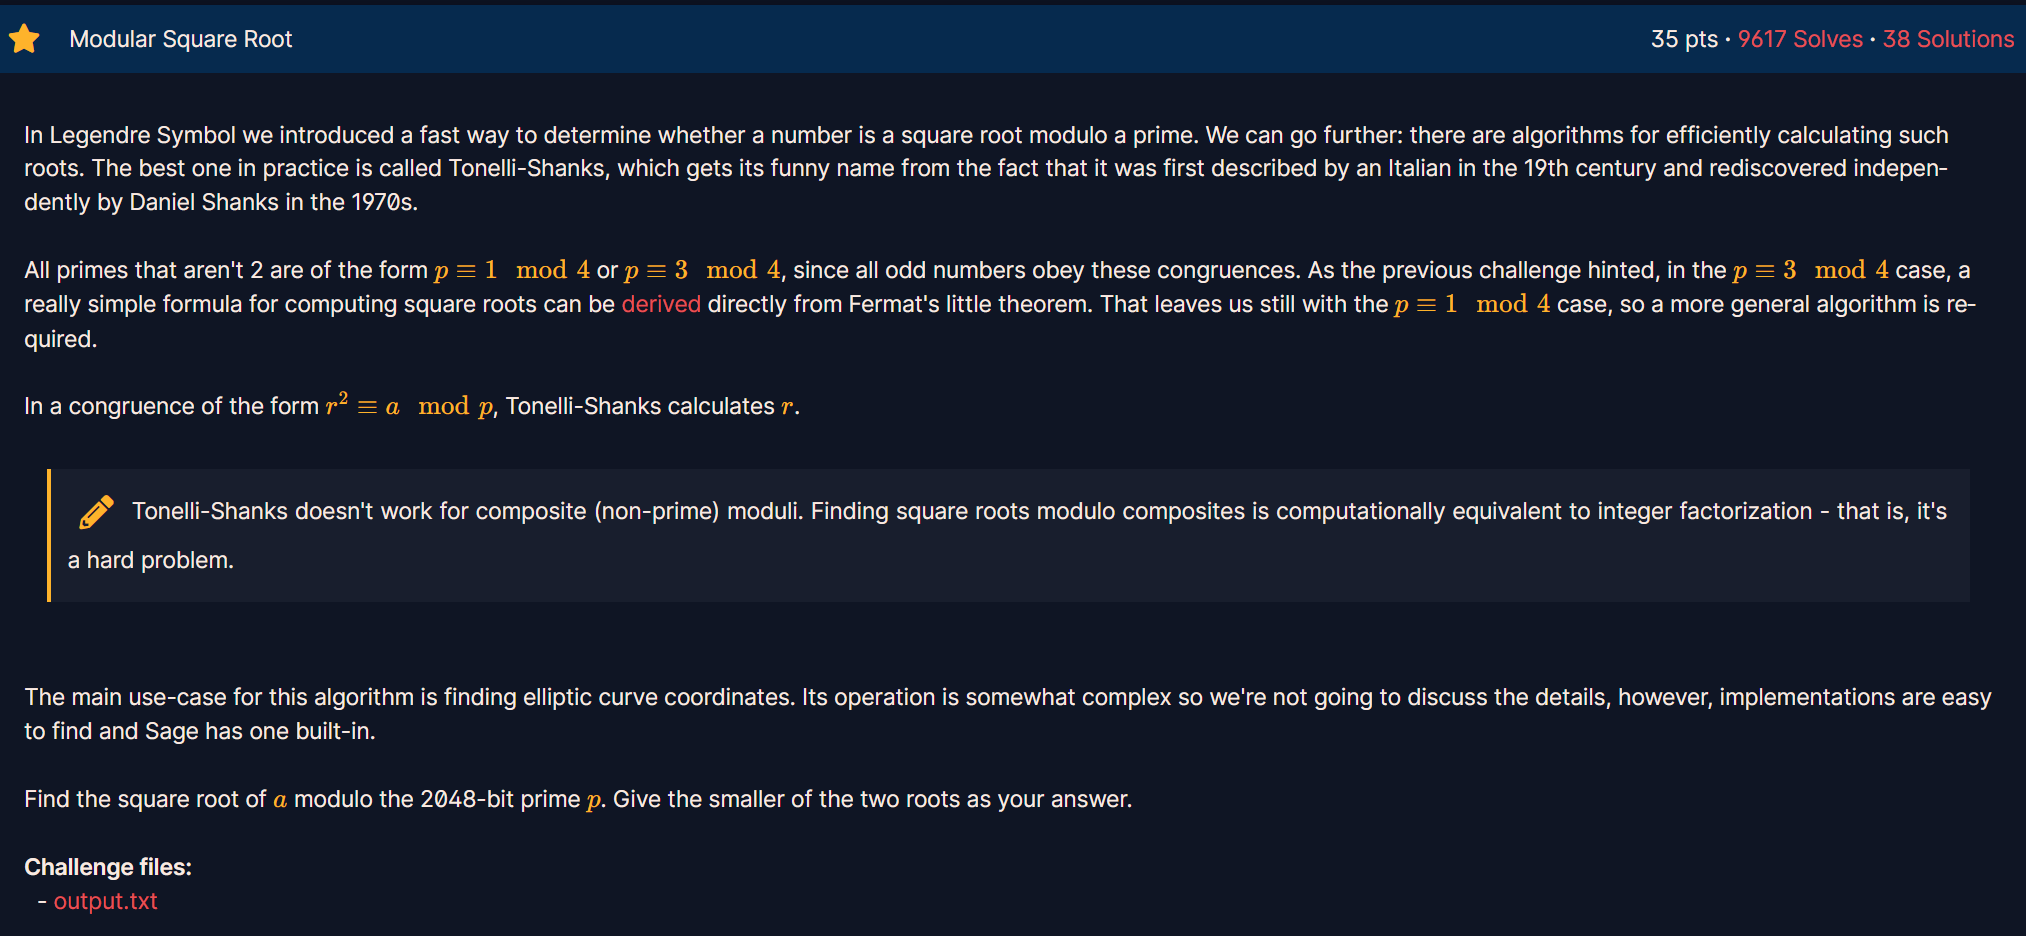Image resolution: width=2026 pixels, height=936 pixels.
Task: Click the challenge header bar
Action: [1013, 39]
